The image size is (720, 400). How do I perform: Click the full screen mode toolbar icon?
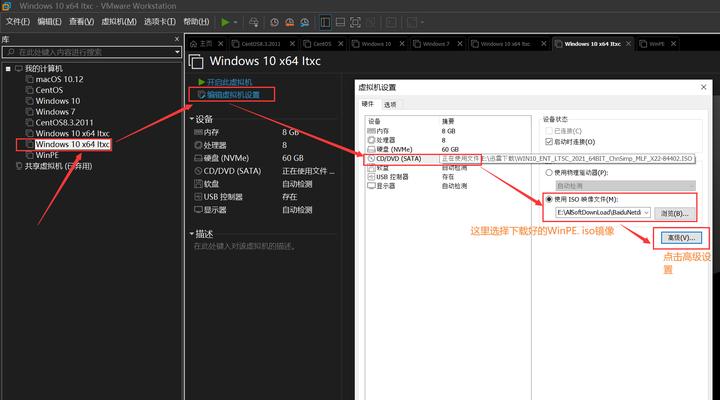pos(355,22)
